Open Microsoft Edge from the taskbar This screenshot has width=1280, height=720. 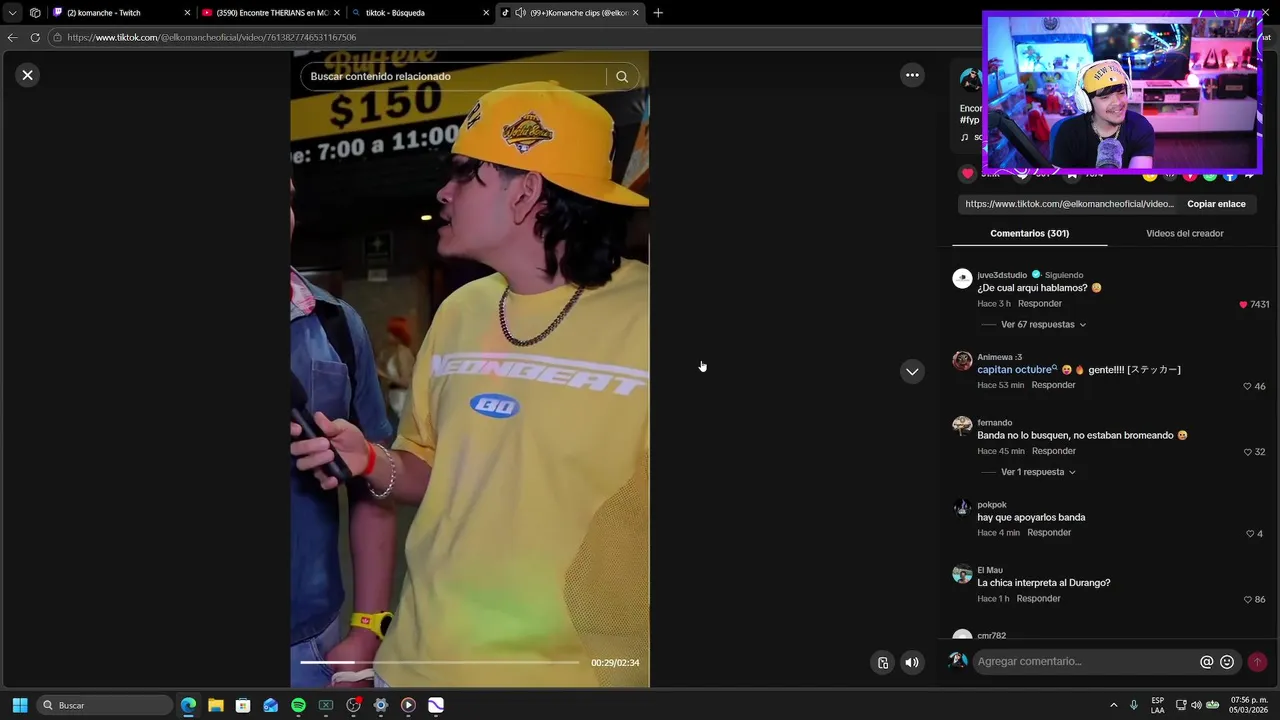tap(188, 705)
